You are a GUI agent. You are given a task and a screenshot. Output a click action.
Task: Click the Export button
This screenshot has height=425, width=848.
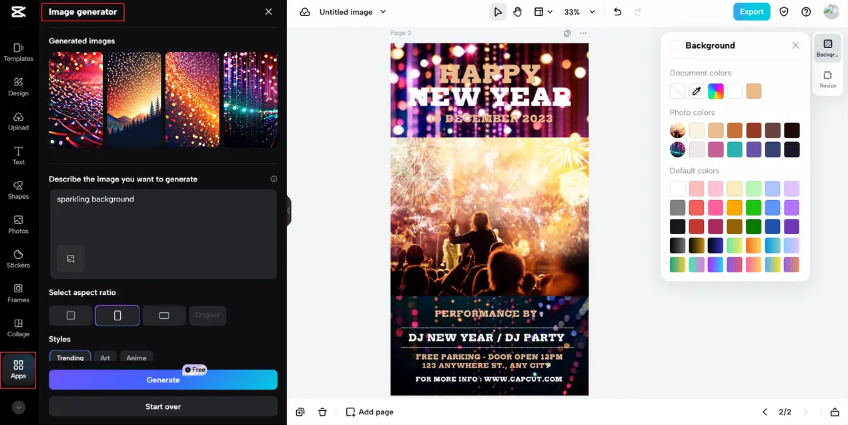pos(752,12)
